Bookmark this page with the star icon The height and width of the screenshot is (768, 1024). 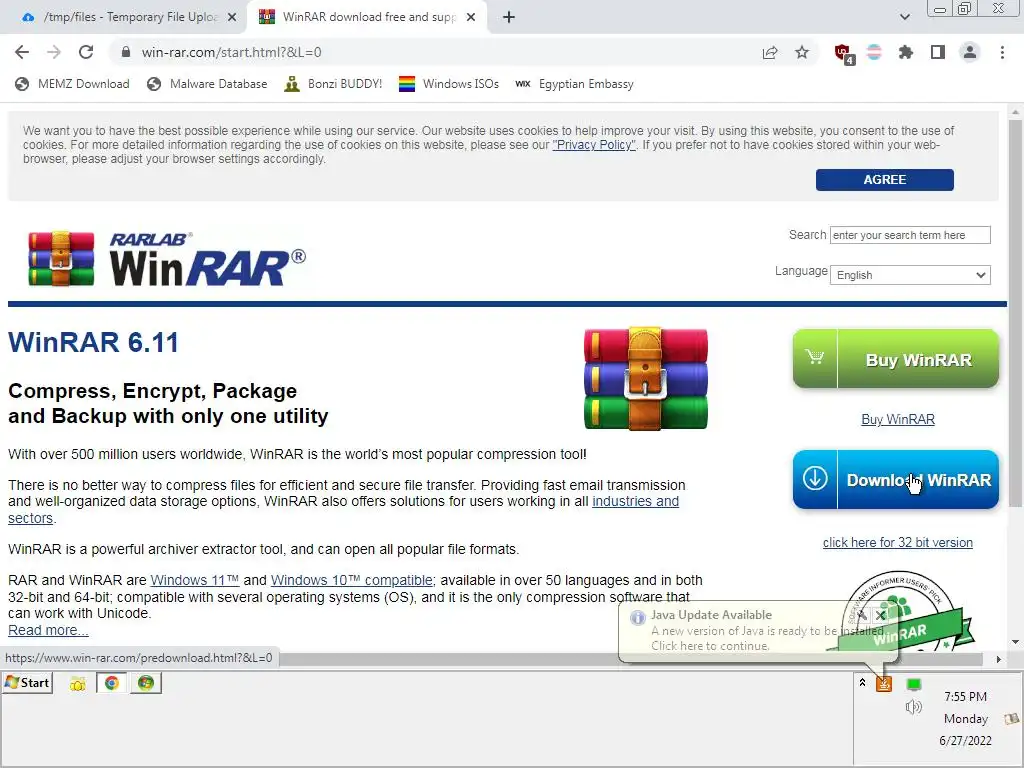(802, 52)
